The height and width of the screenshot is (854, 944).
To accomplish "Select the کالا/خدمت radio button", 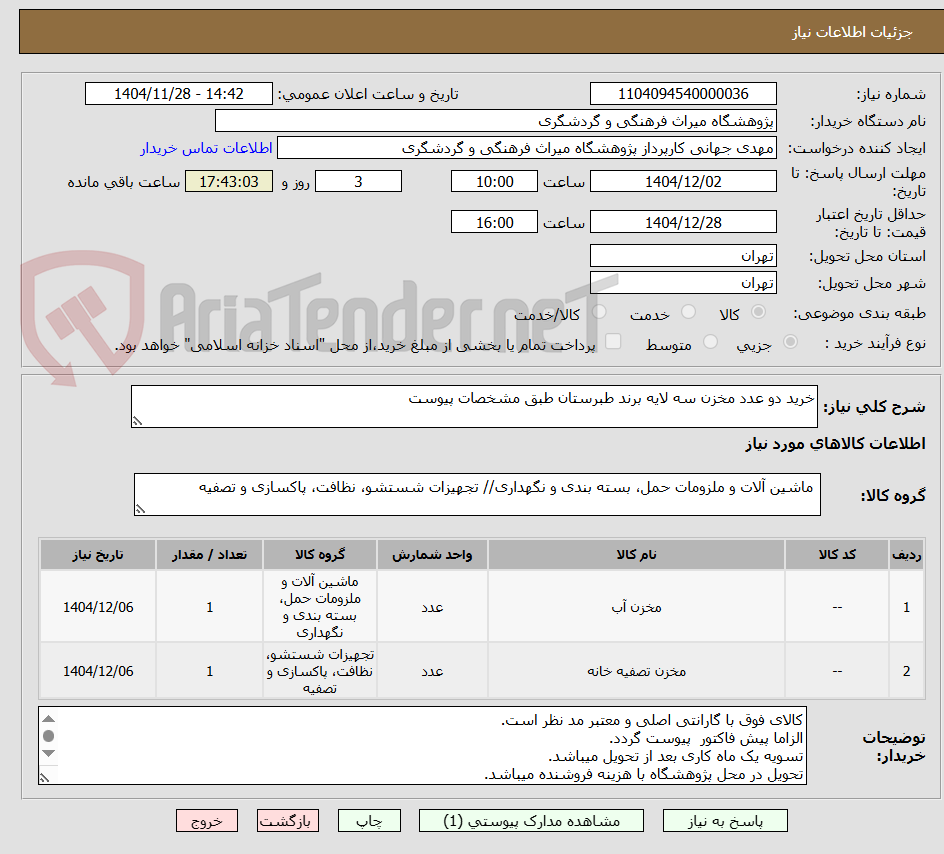I will tap(599, 312).
